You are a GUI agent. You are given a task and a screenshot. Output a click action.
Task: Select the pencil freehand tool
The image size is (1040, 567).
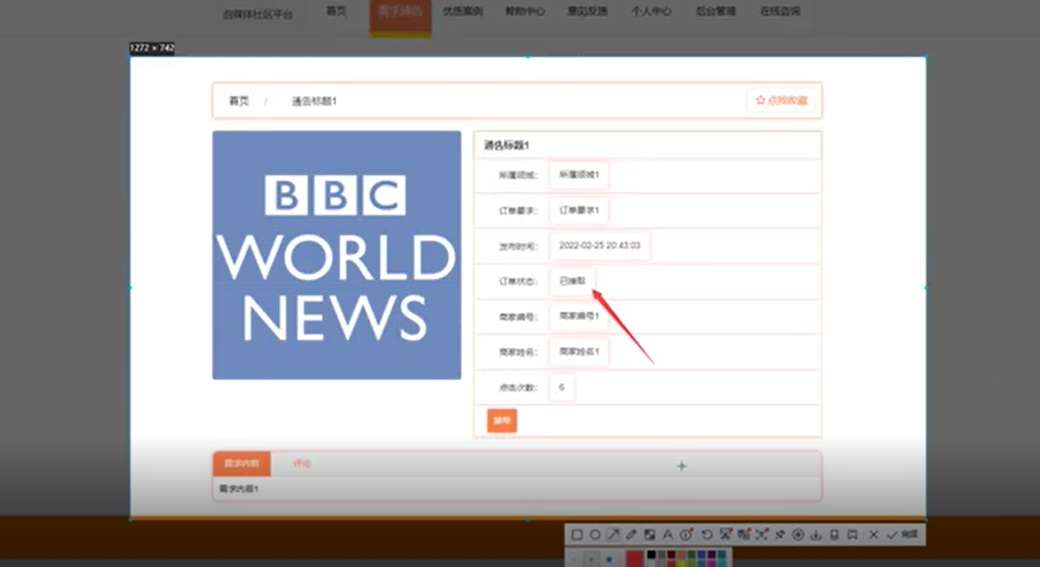(631, 535)
